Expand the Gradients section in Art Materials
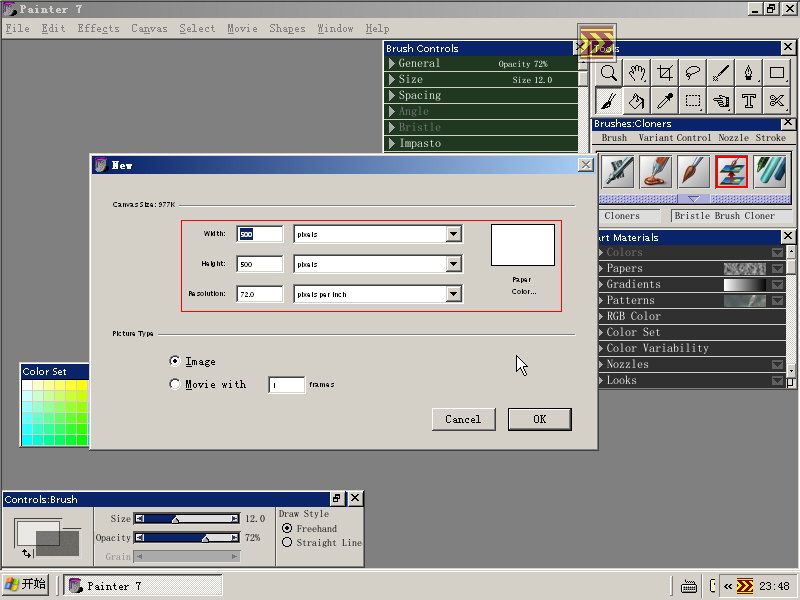The width and height of the screenshot is (800, 600). pos(601,284)
